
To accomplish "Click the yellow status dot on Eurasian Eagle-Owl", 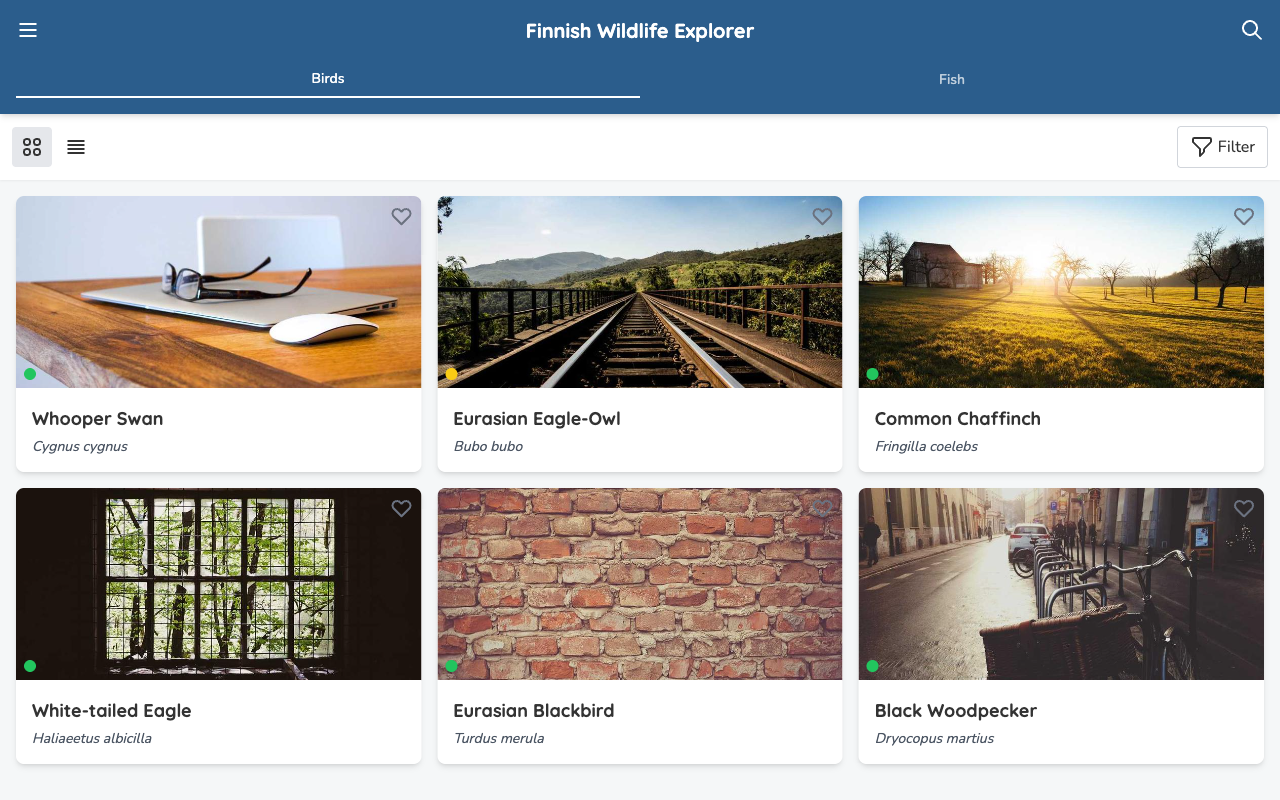I will 451,373.
